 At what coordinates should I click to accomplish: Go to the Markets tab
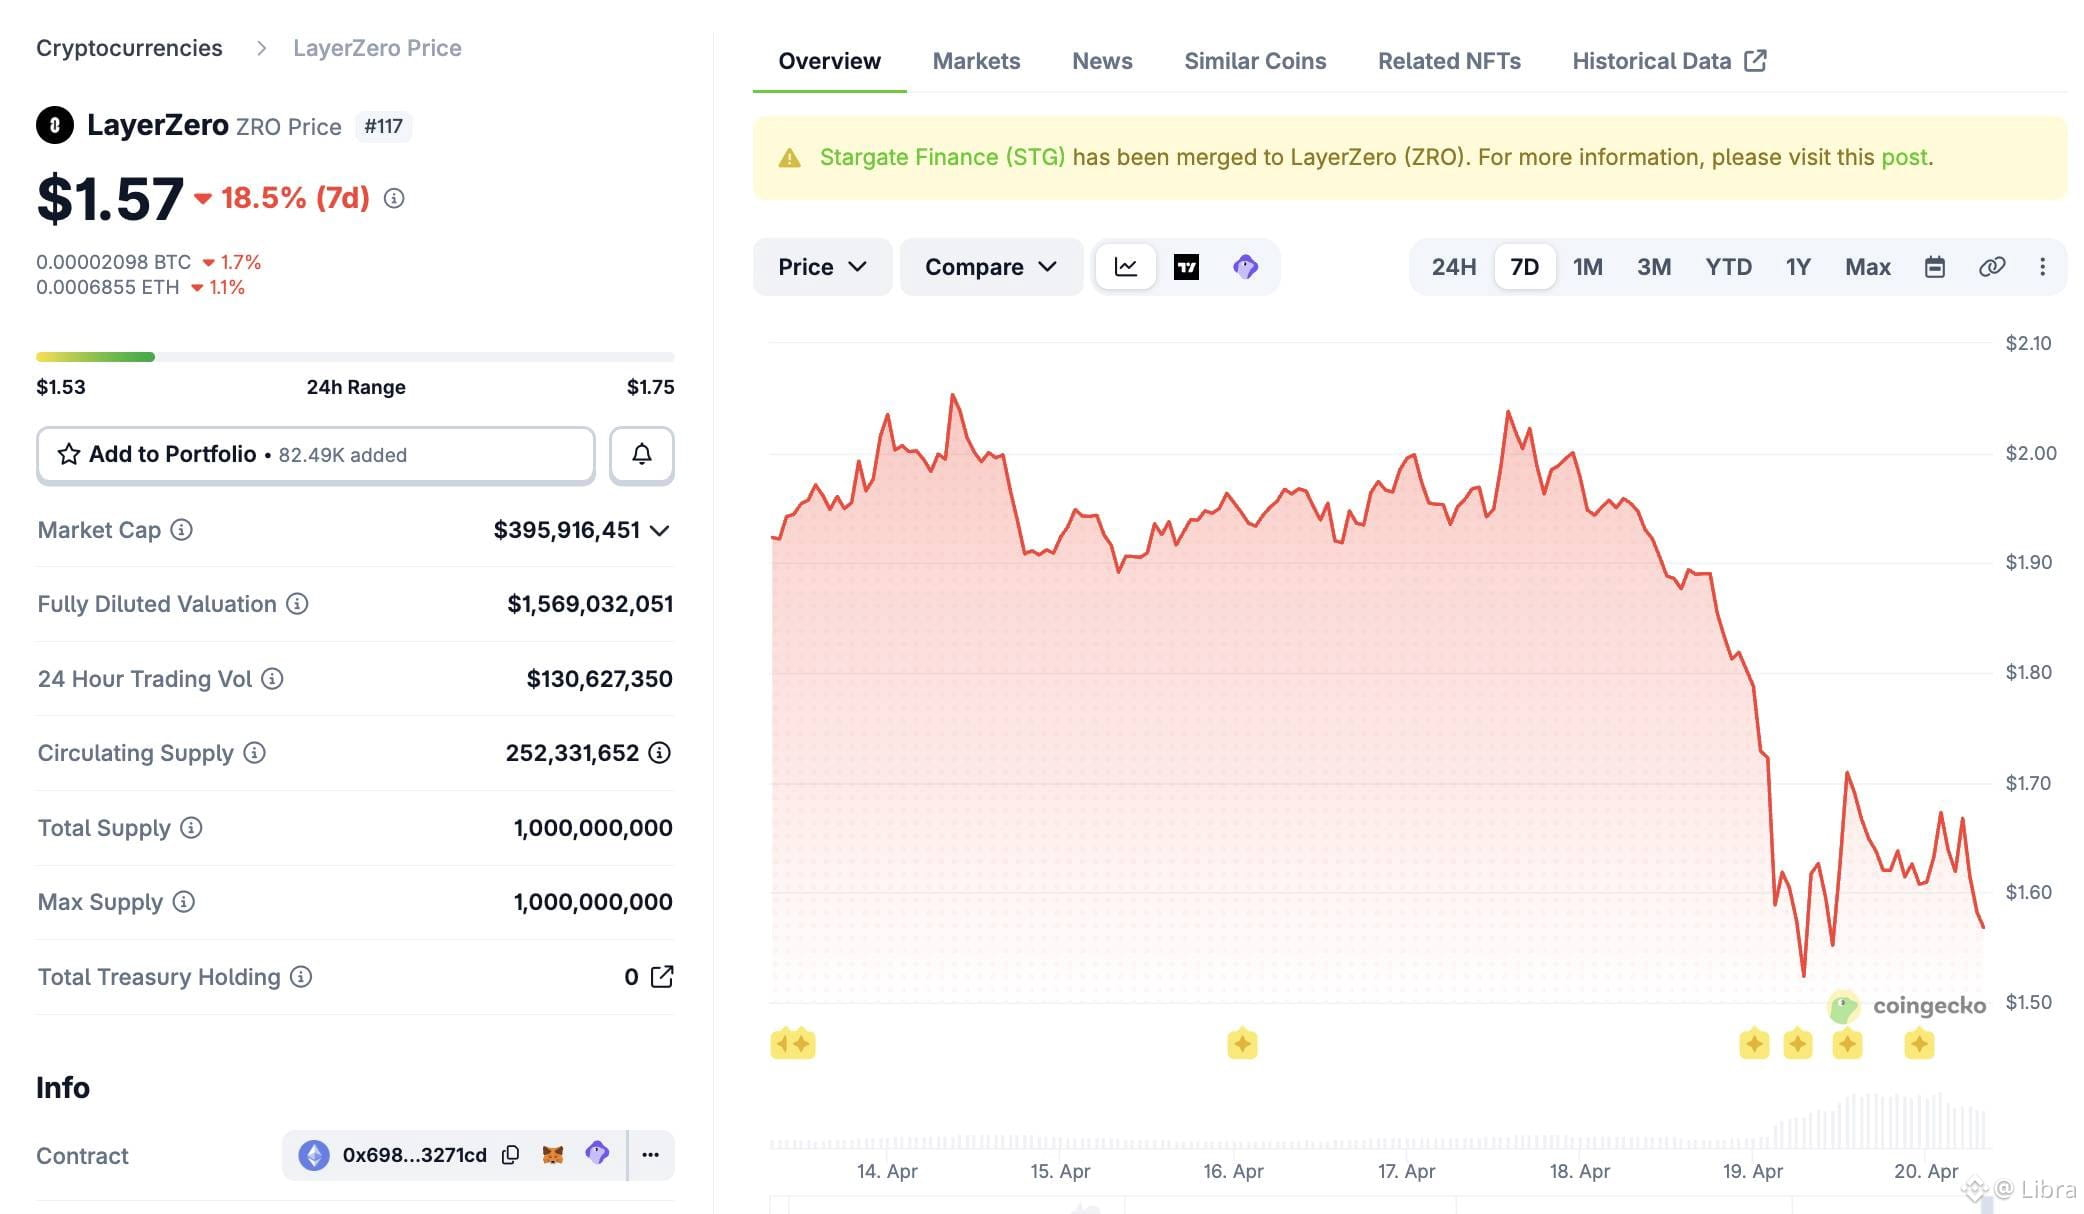tap(976, 61)
